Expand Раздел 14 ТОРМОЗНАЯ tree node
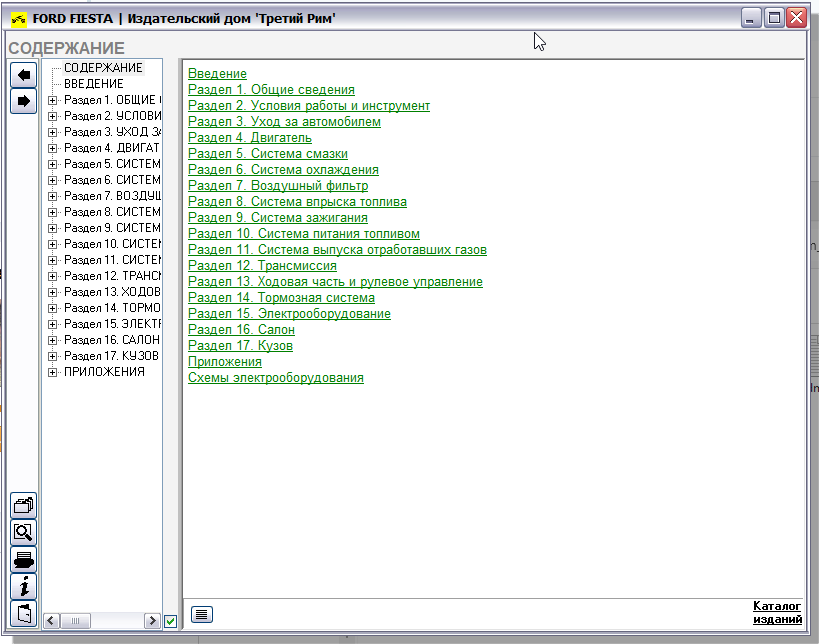The image size is (819, 644). pos(52,308)
